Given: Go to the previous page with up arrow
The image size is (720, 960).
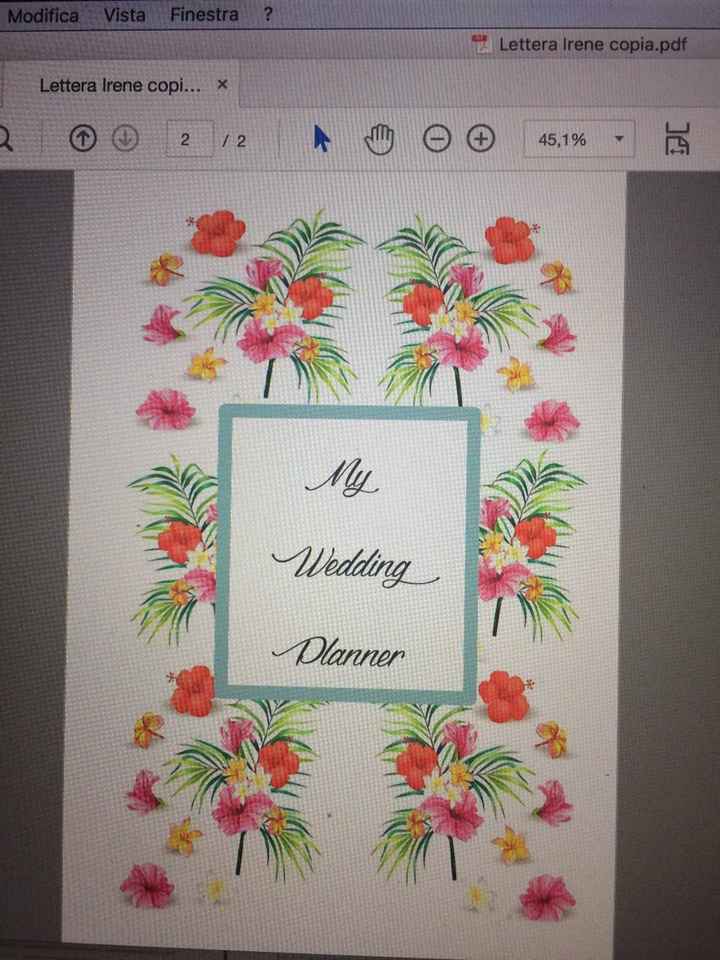Looking at the screenshot, I should (x=82, y=141).
